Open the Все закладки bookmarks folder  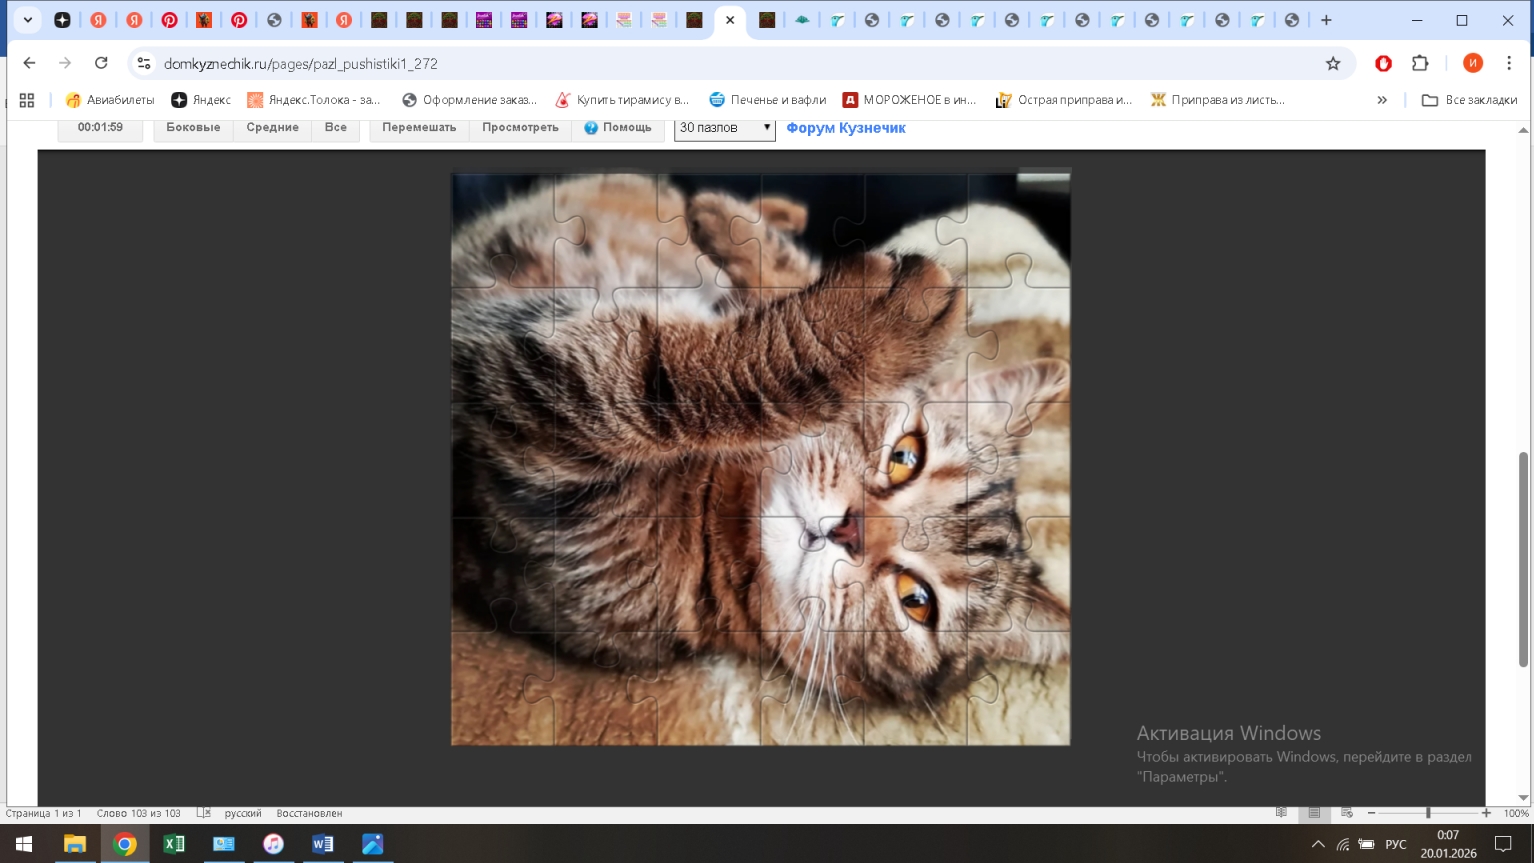point(1469,100)
